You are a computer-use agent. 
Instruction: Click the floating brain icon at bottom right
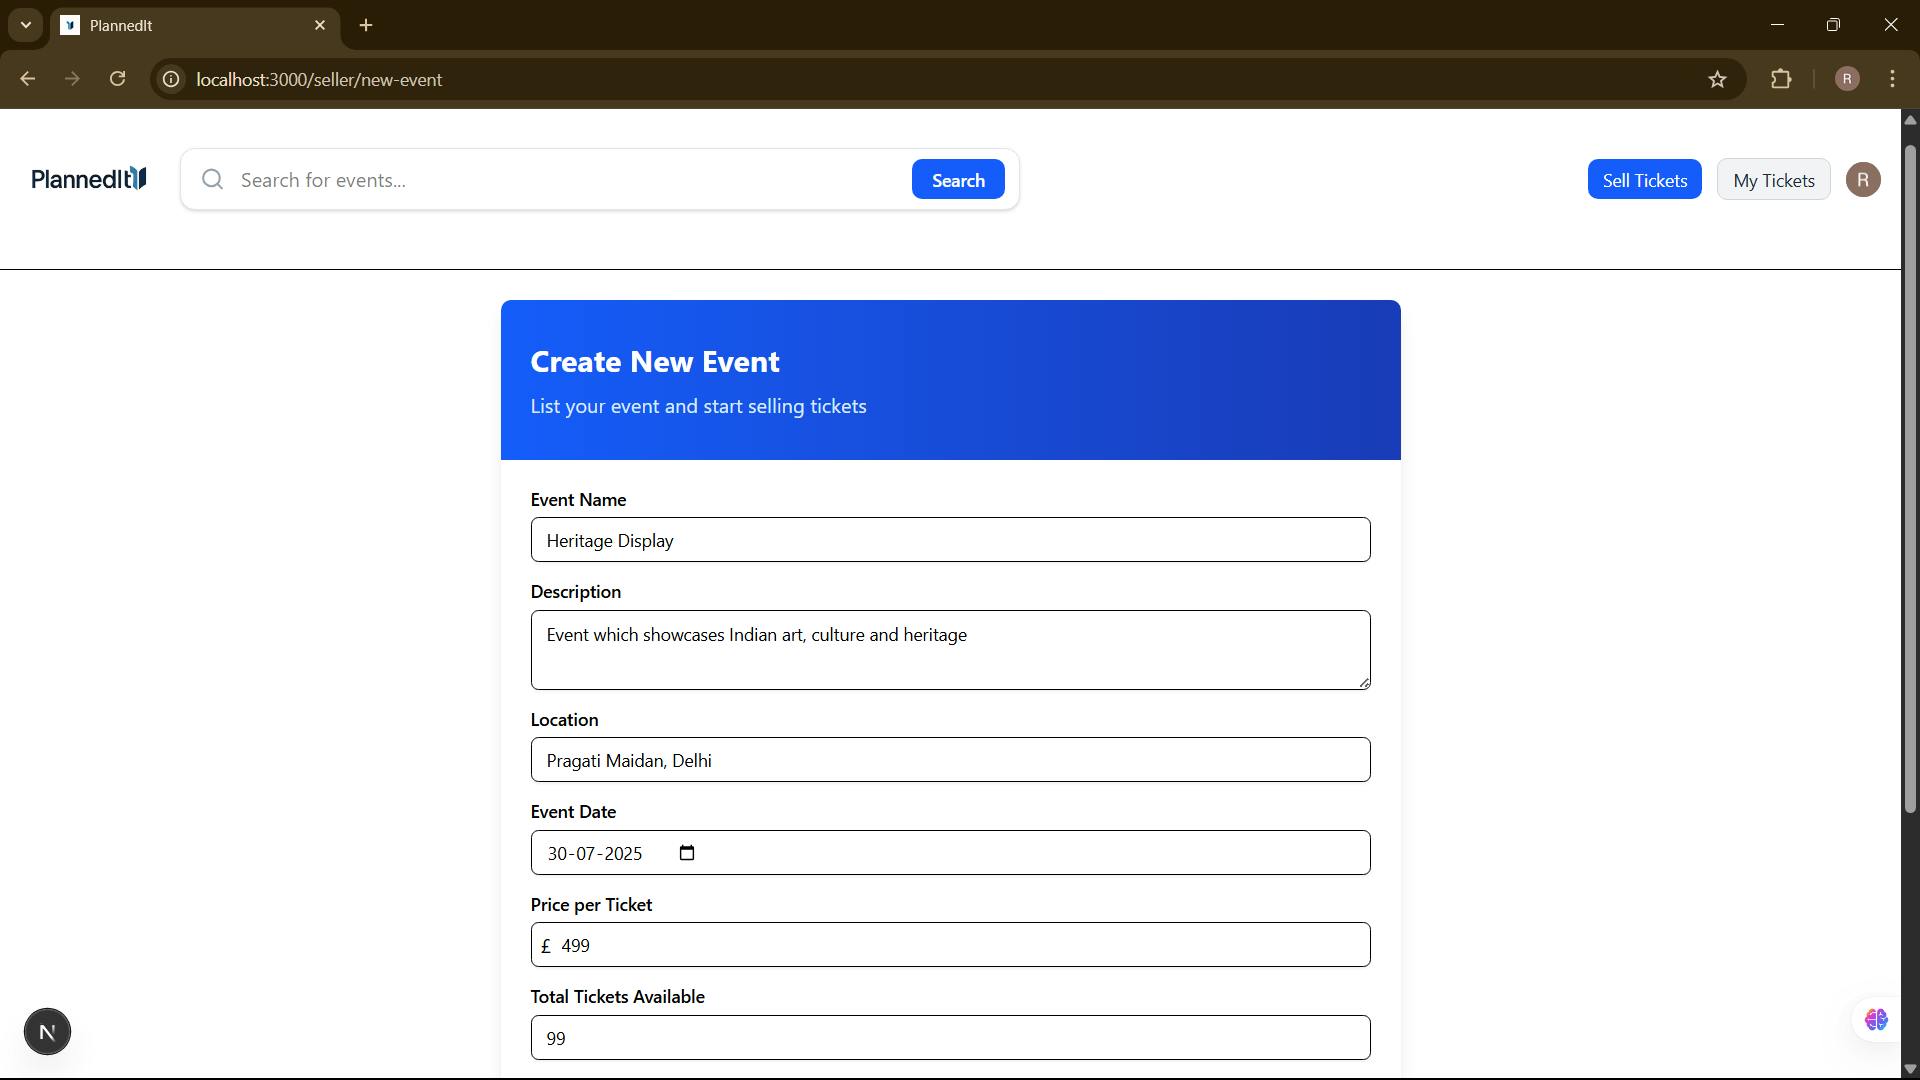[1875, 1020]
